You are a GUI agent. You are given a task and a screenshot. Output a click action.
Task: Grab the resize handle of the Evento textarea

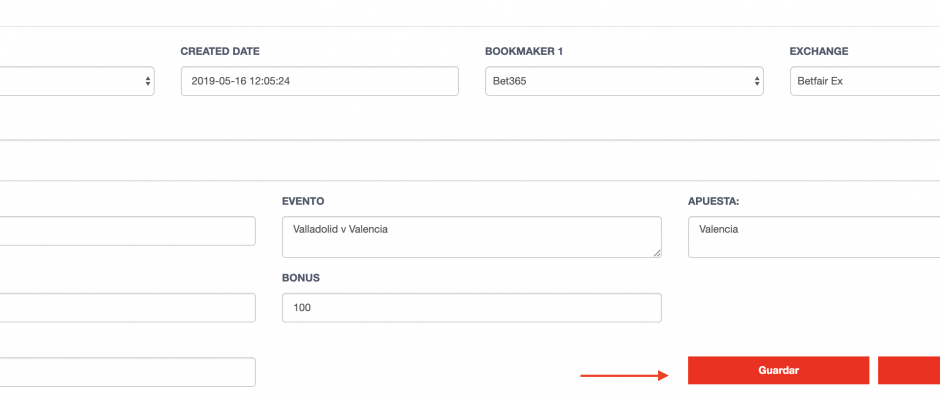click(x=657, y=253)
